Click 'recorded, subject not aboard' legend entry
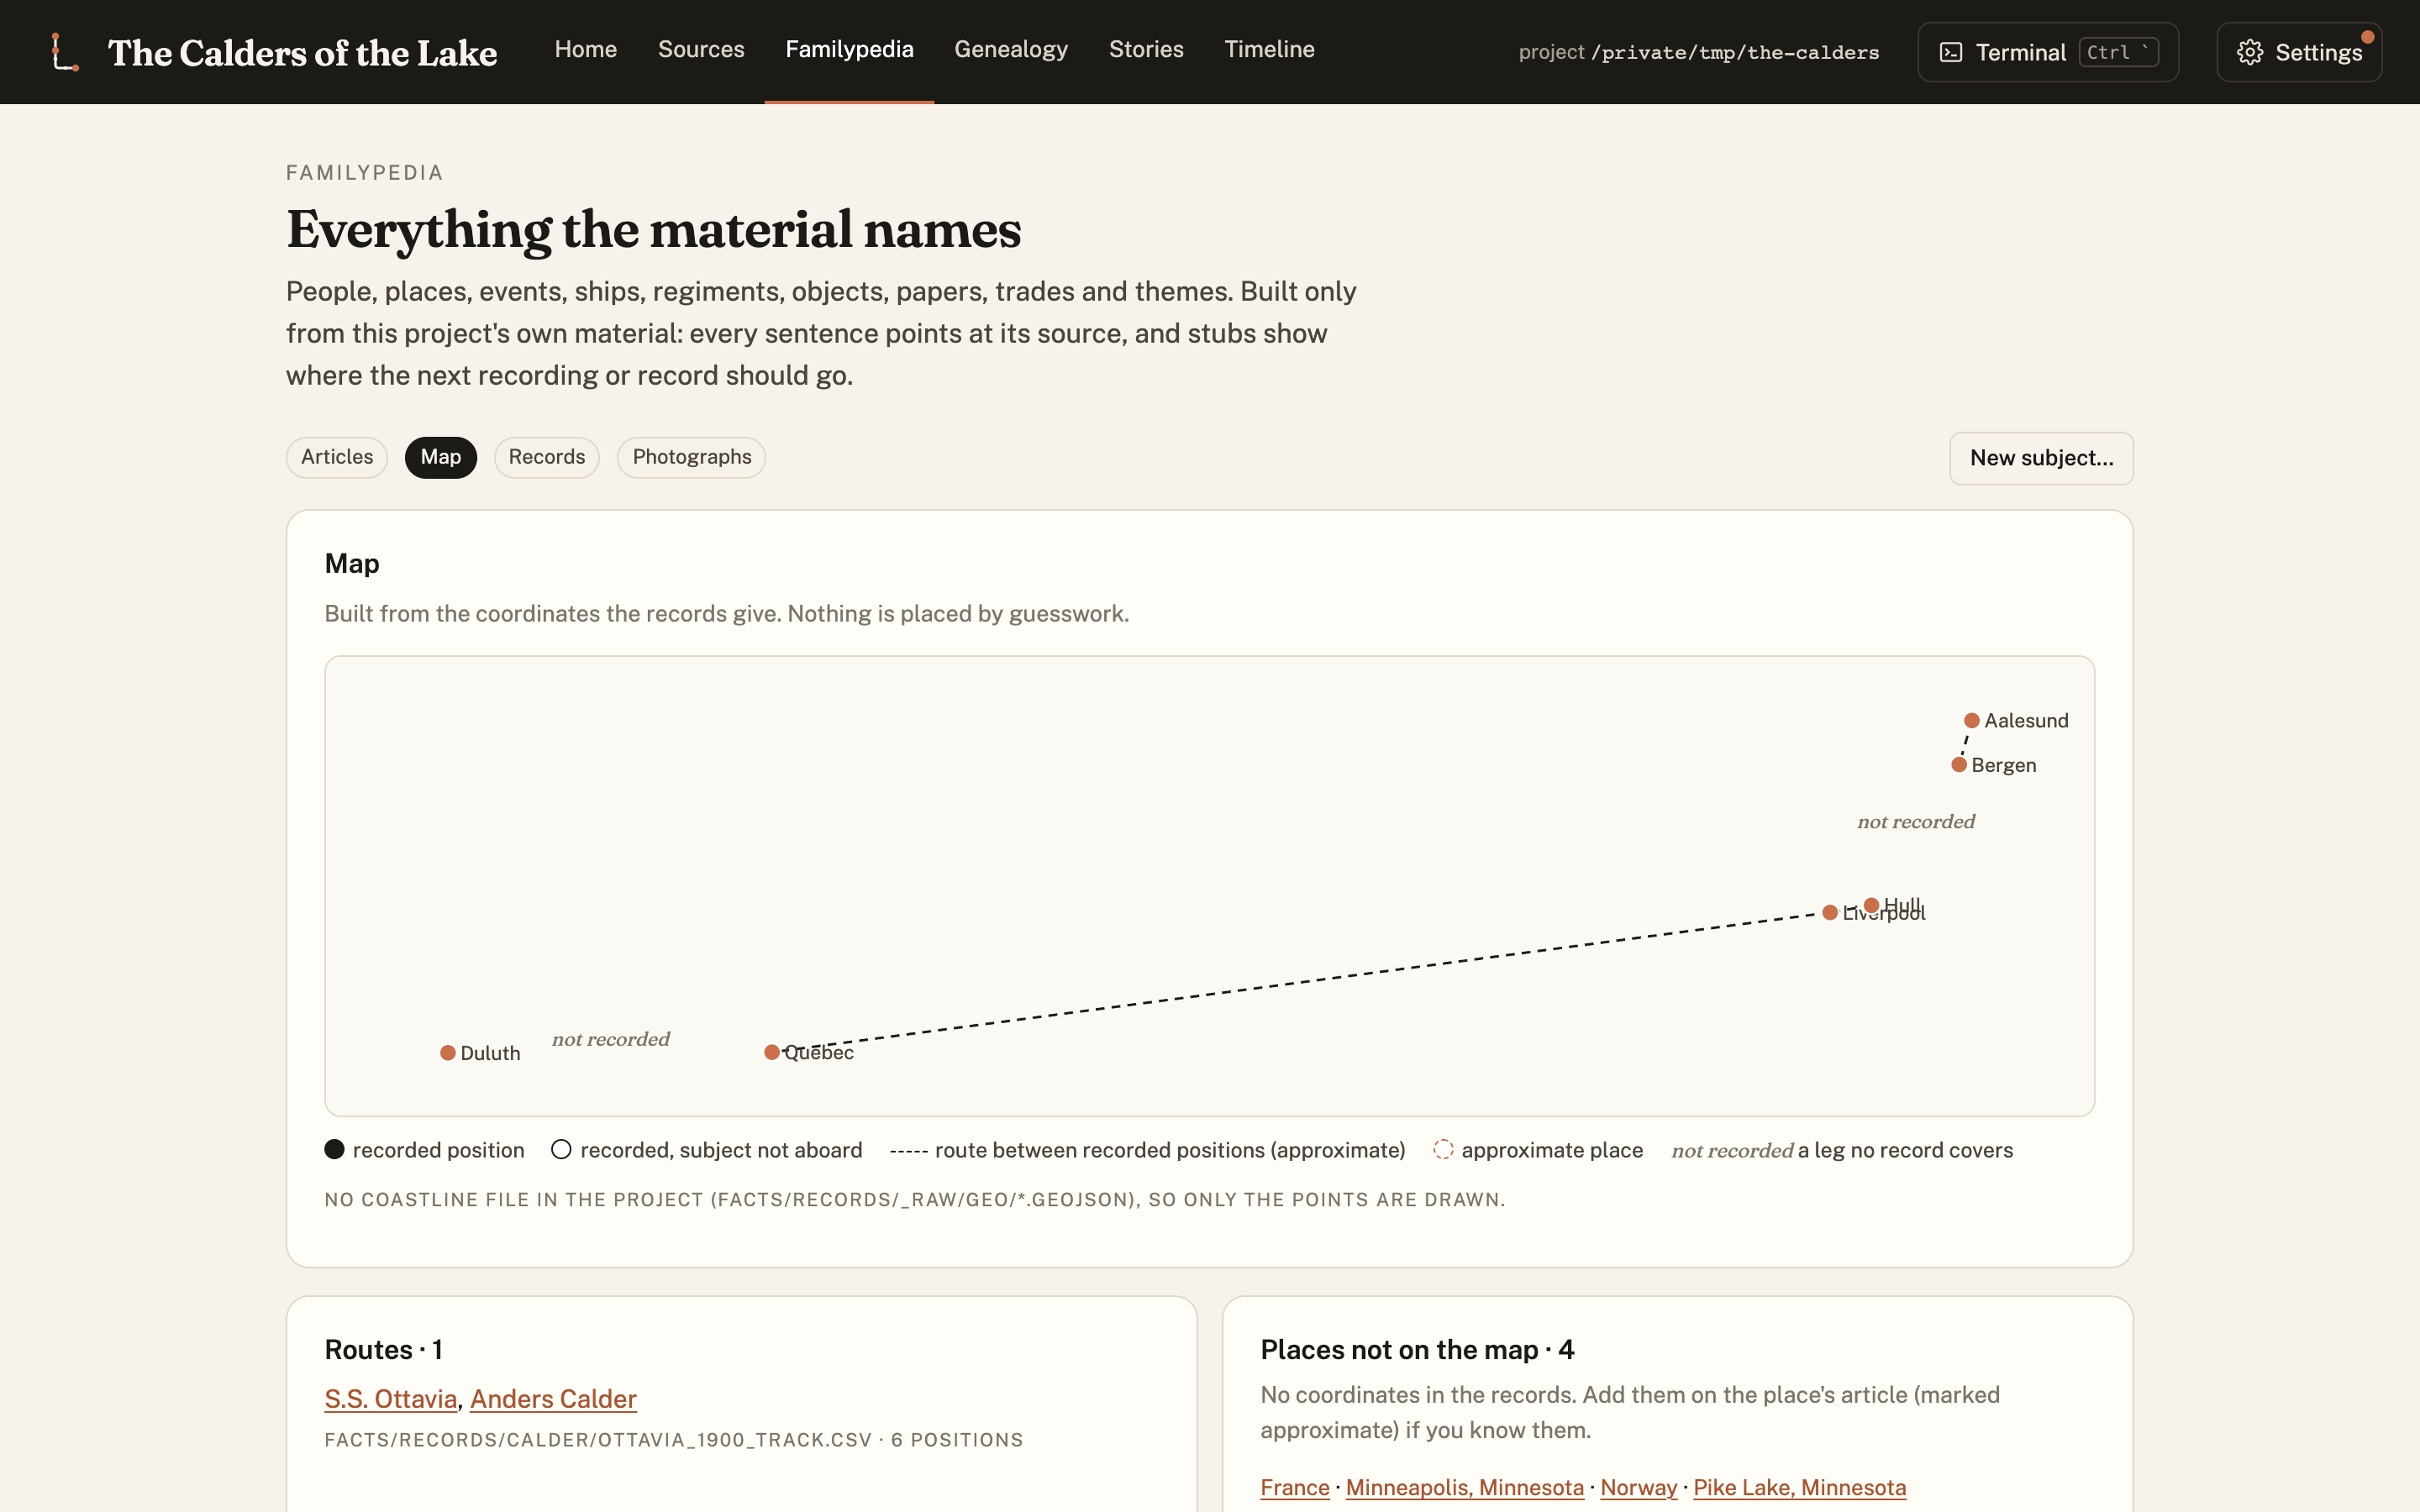2420x1512 pixels. point(707,1150)
